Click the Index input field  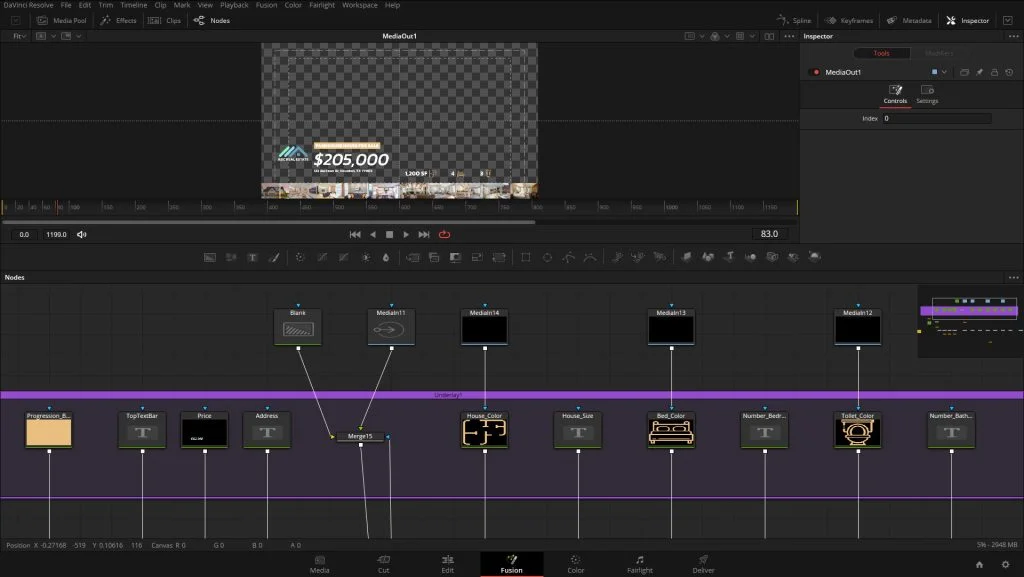[x=937, y=119]
